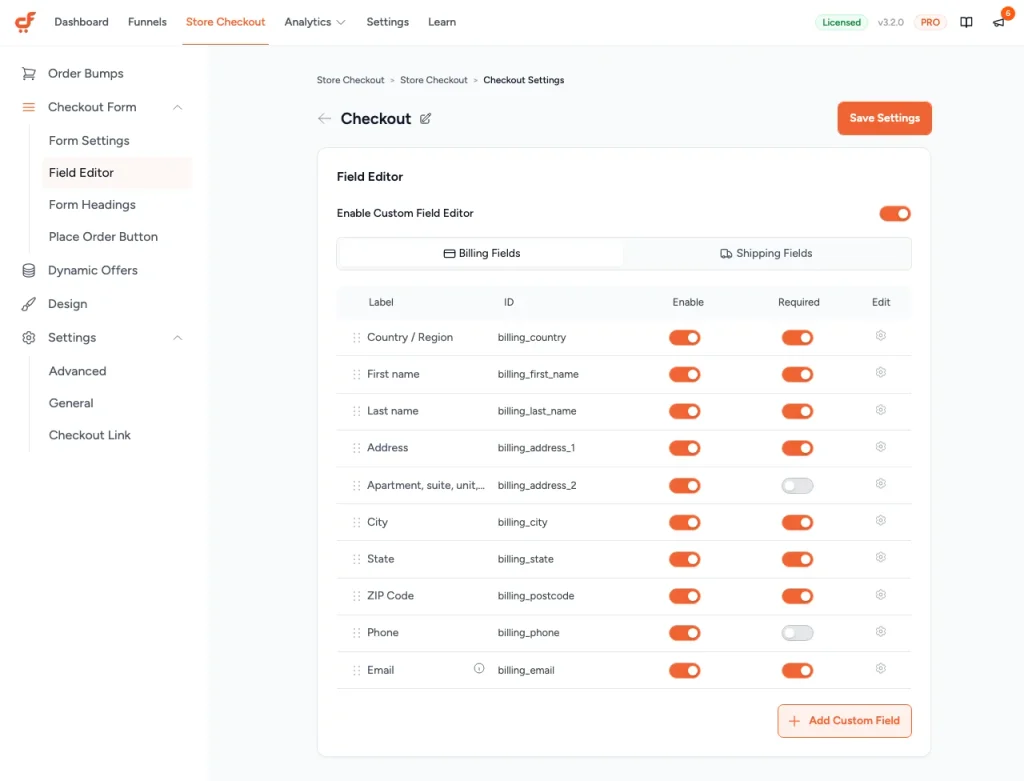
Task: Click the v3.2.0 version text
Action: [890, 22]
